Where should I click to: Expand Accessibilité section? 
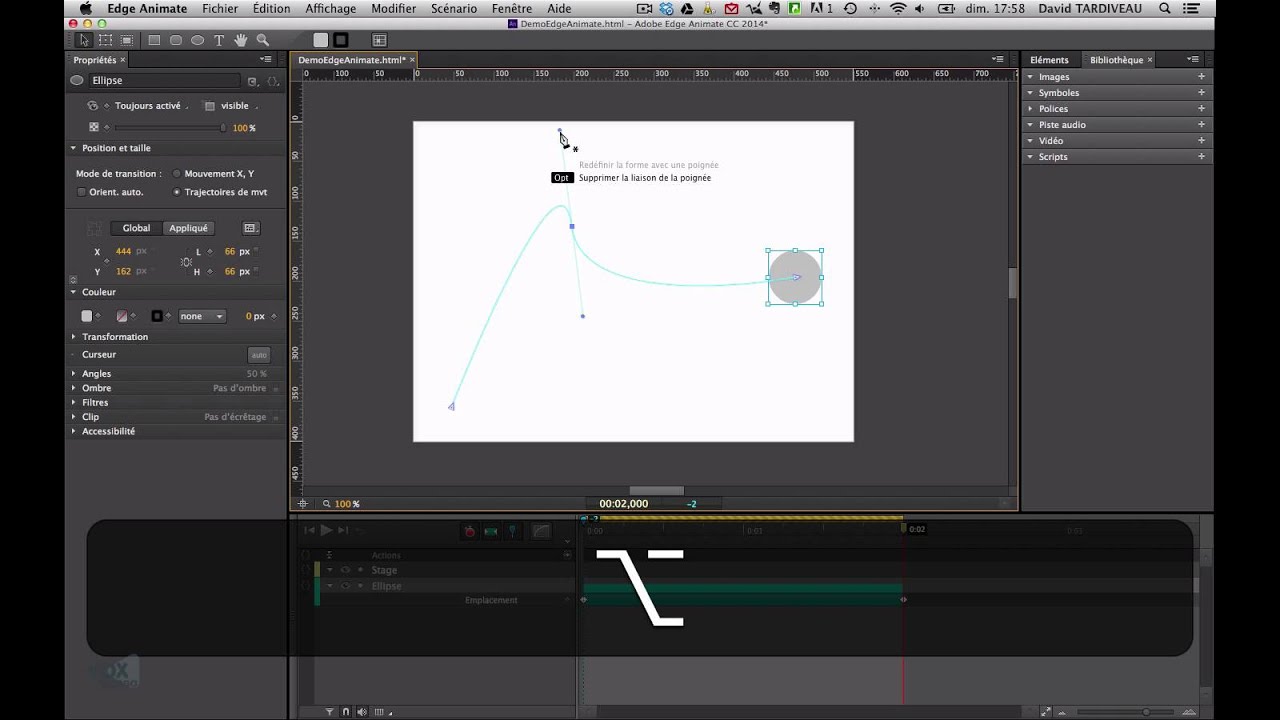pos(73,432)
